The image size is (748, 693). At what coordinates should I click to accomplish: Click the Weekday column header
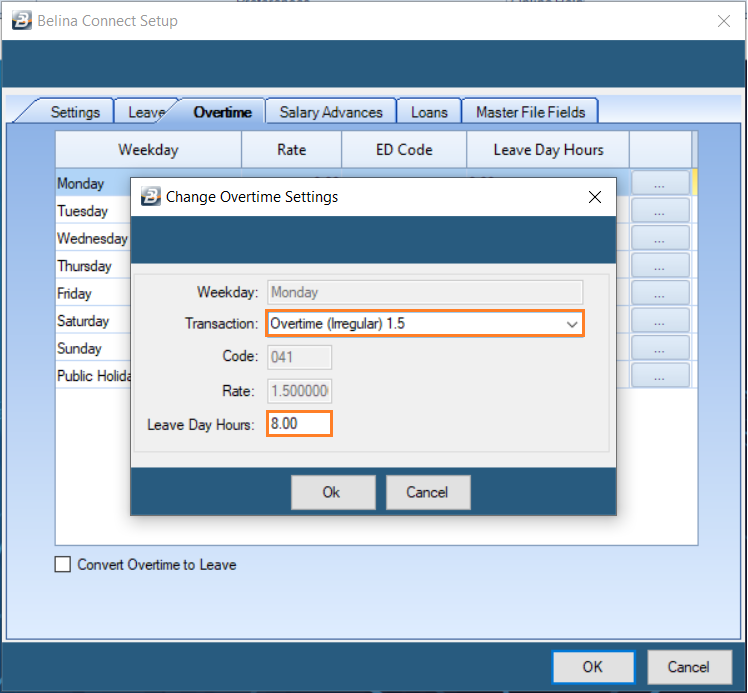click(148, 150)
